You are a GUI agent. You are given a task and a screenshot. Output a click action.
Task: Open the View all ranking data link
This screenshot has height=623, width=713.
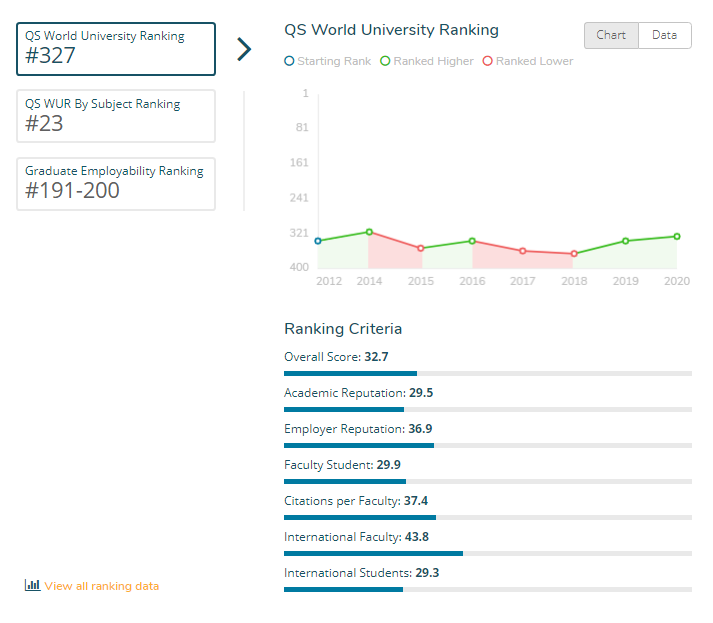tap(102, 586)
